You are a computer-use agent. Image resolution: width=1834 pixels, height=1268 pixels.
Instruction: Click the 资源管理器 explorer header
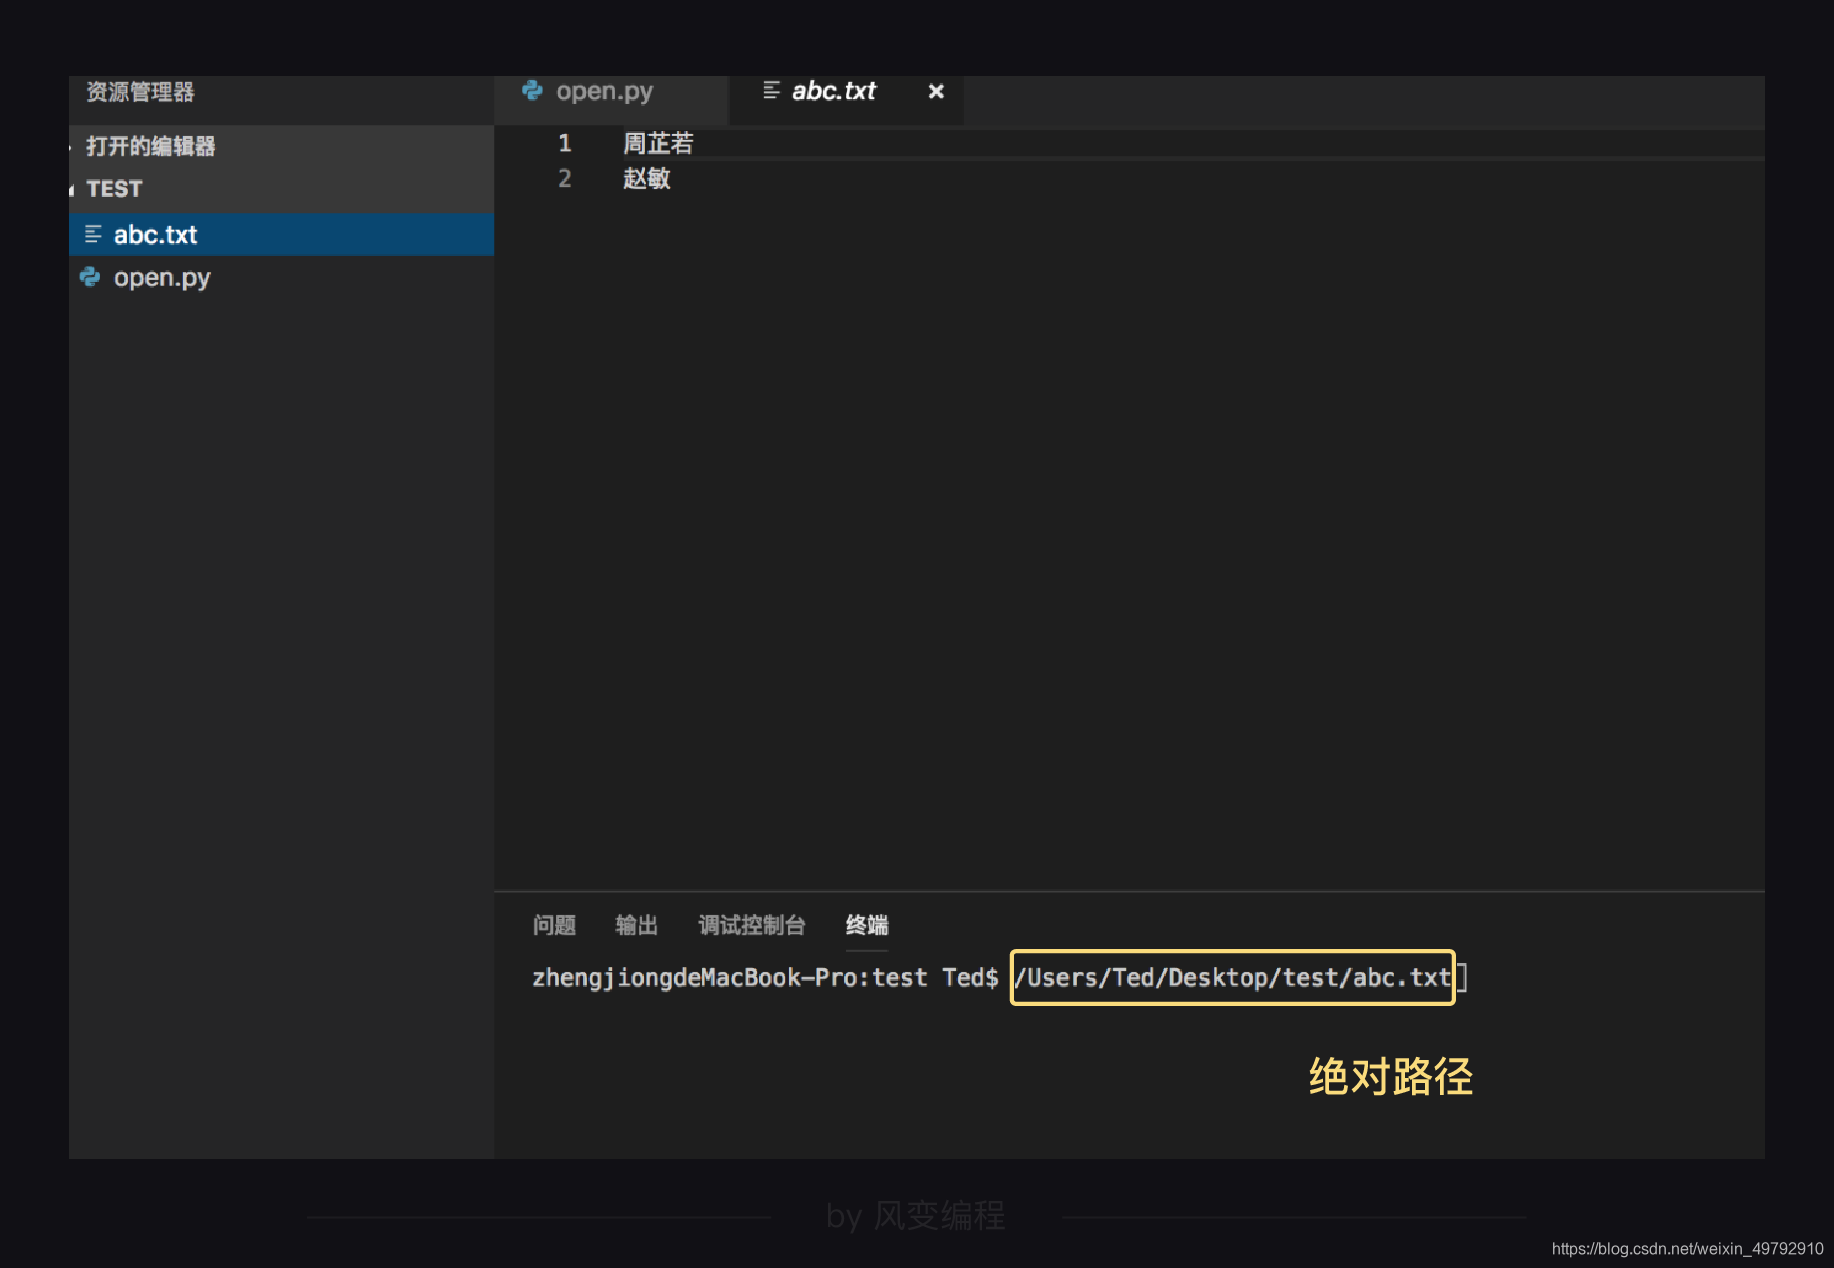coord(140,92)
